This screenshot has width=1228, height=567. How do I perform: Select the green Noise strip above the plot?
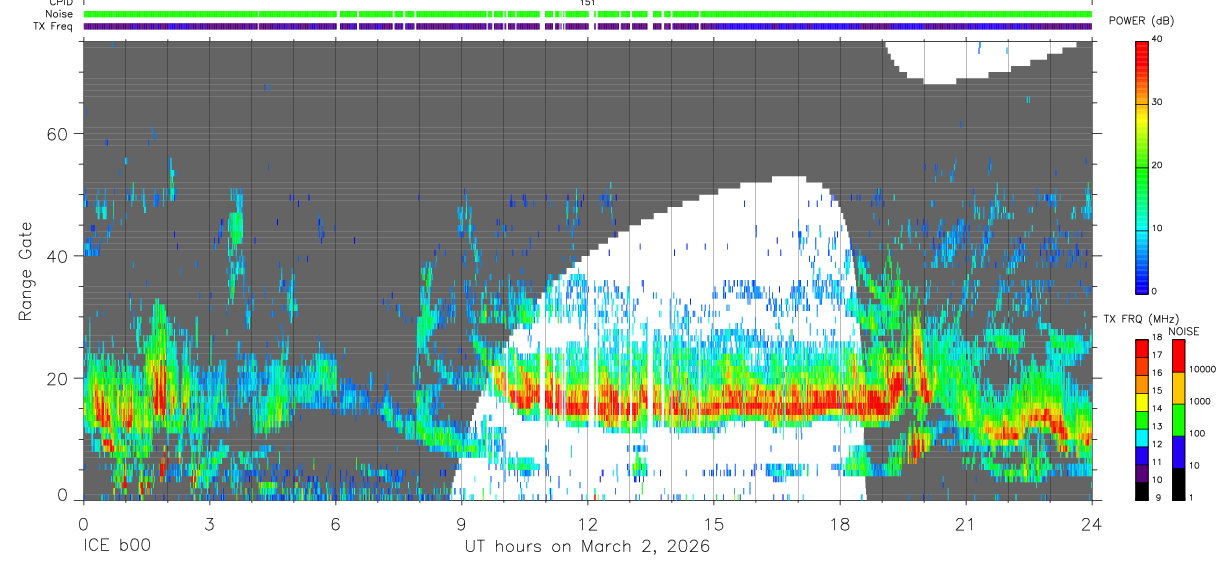point(588,14)
